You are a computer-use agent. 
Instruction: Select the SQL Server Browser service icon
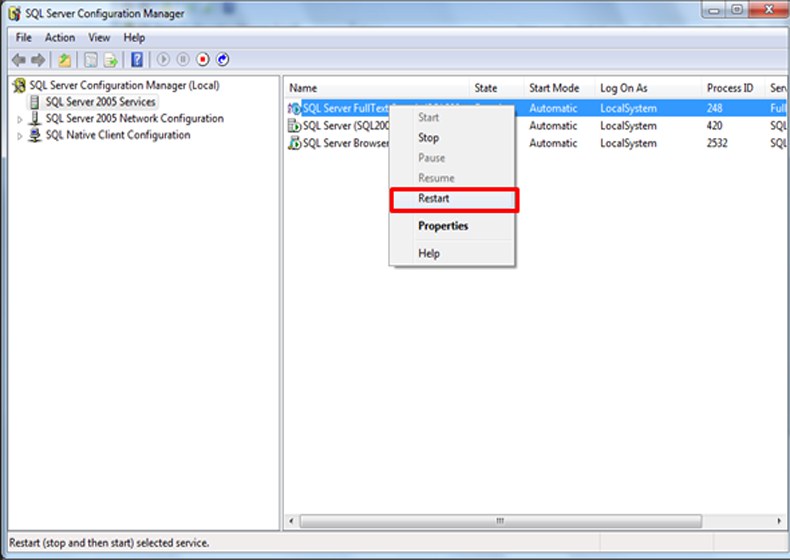294,143
